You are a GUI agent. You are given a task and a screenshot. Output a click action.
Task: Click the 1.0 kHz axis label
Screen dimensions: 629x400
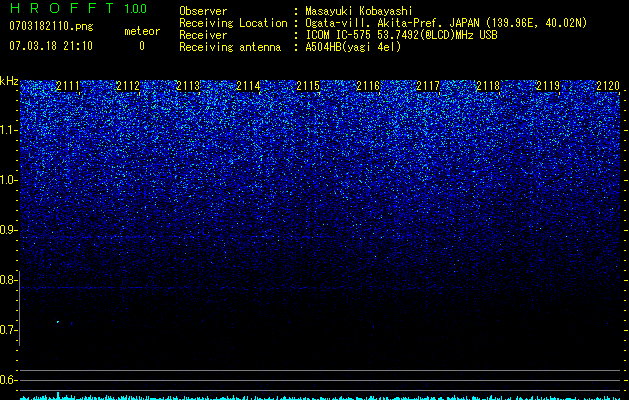pos(8,180)
